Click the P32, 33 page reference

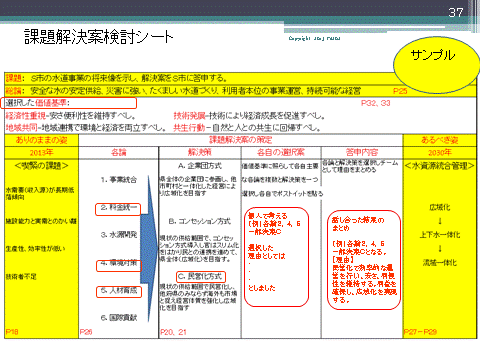tap(376, 103)
